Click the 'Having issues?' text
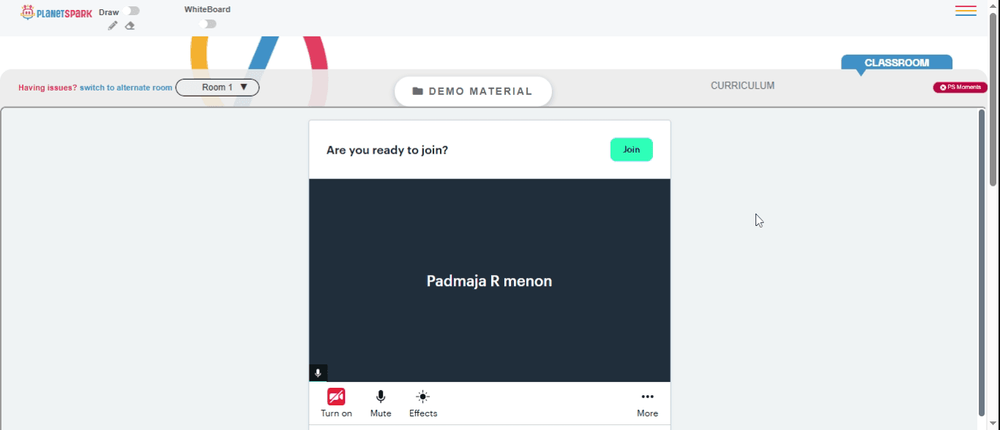Viewport: 1000px width, 430px height. 48,88
